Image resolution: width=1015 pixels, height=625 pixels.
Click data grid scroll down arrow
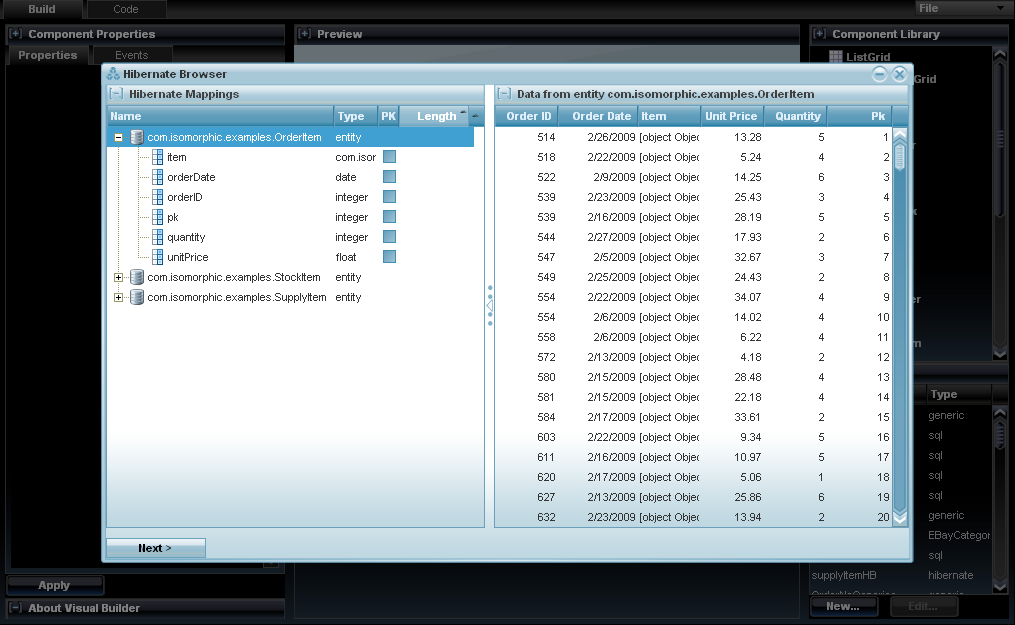coord(900,519)
